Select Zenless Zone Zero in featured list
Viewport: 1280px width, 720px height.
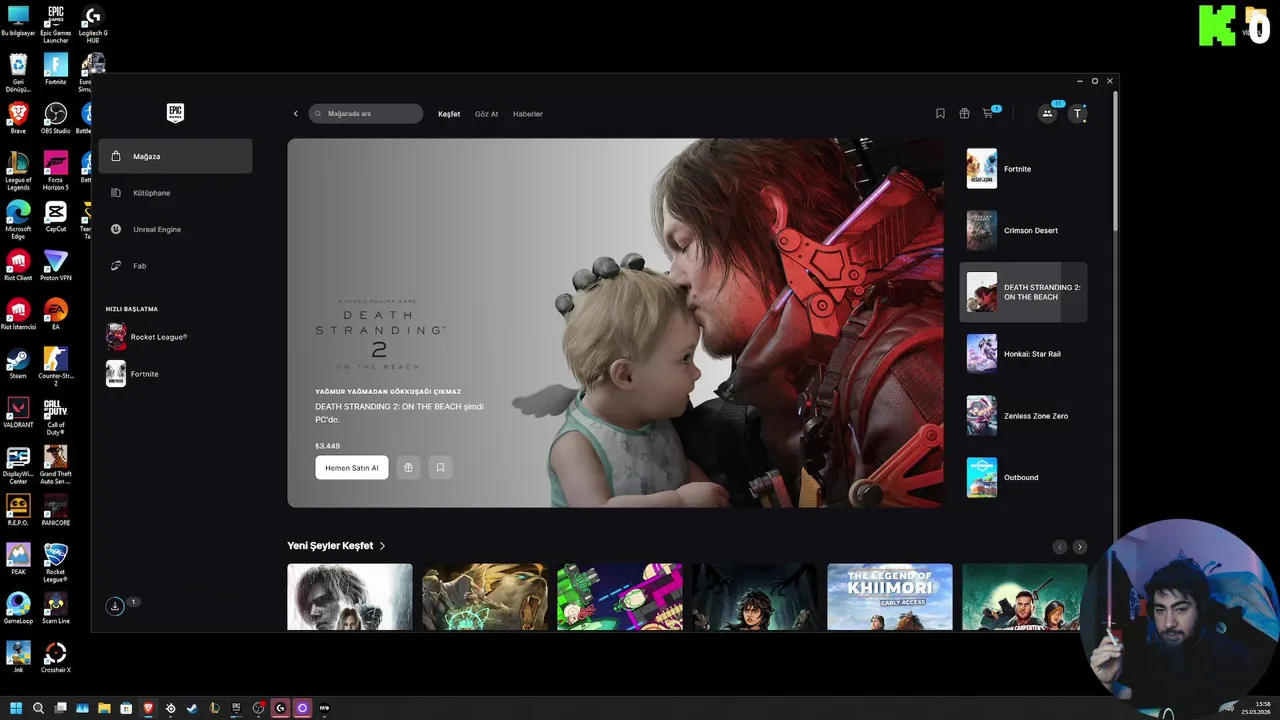tap(1023, 416)
